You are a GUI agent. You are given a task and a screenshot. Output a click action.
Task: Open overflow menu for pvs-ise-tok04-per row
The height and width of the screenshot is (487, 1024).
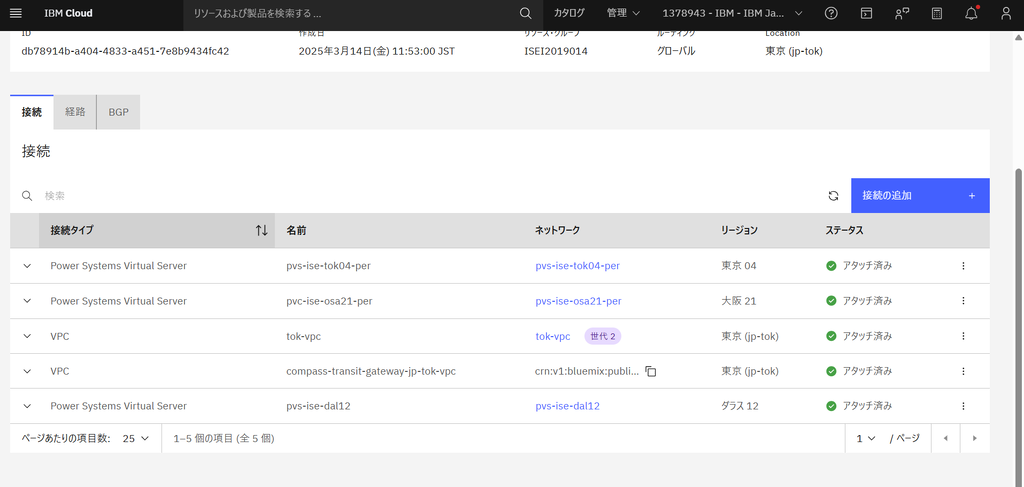(x=963, y=266)
